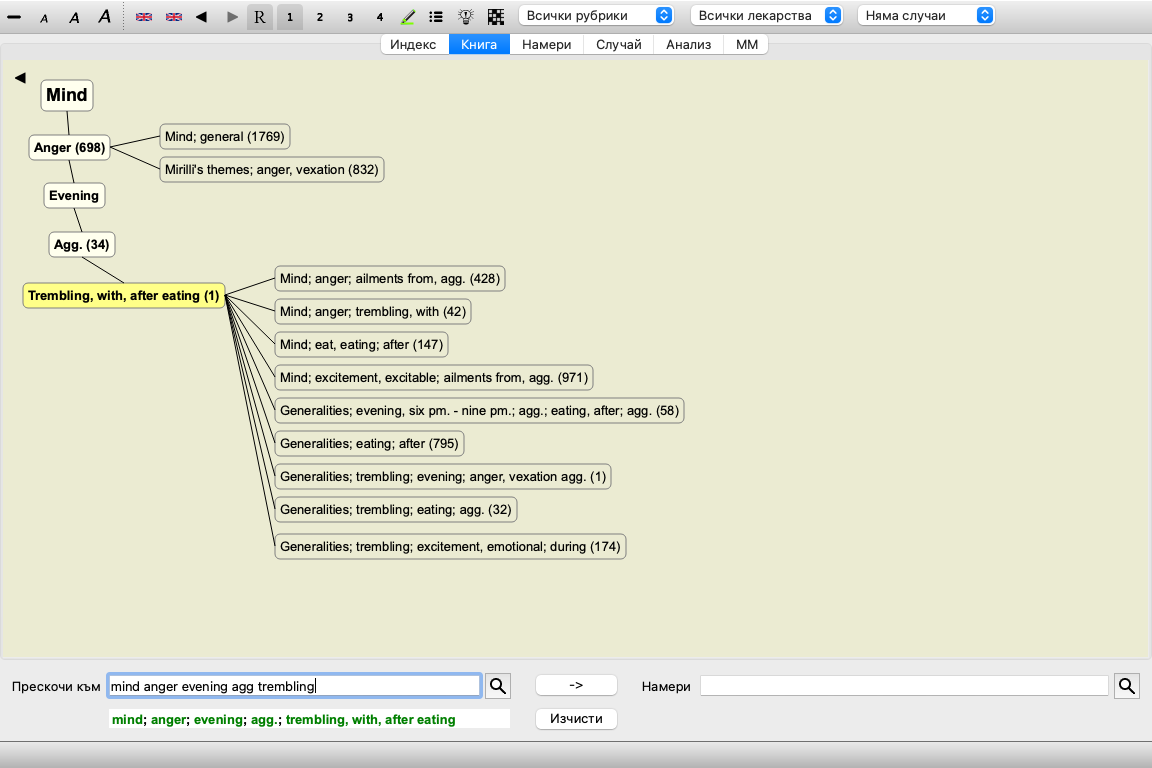This screenshot has height=768, width=1152.
Task: Toggle grade level 3 button
Action: 349,17
